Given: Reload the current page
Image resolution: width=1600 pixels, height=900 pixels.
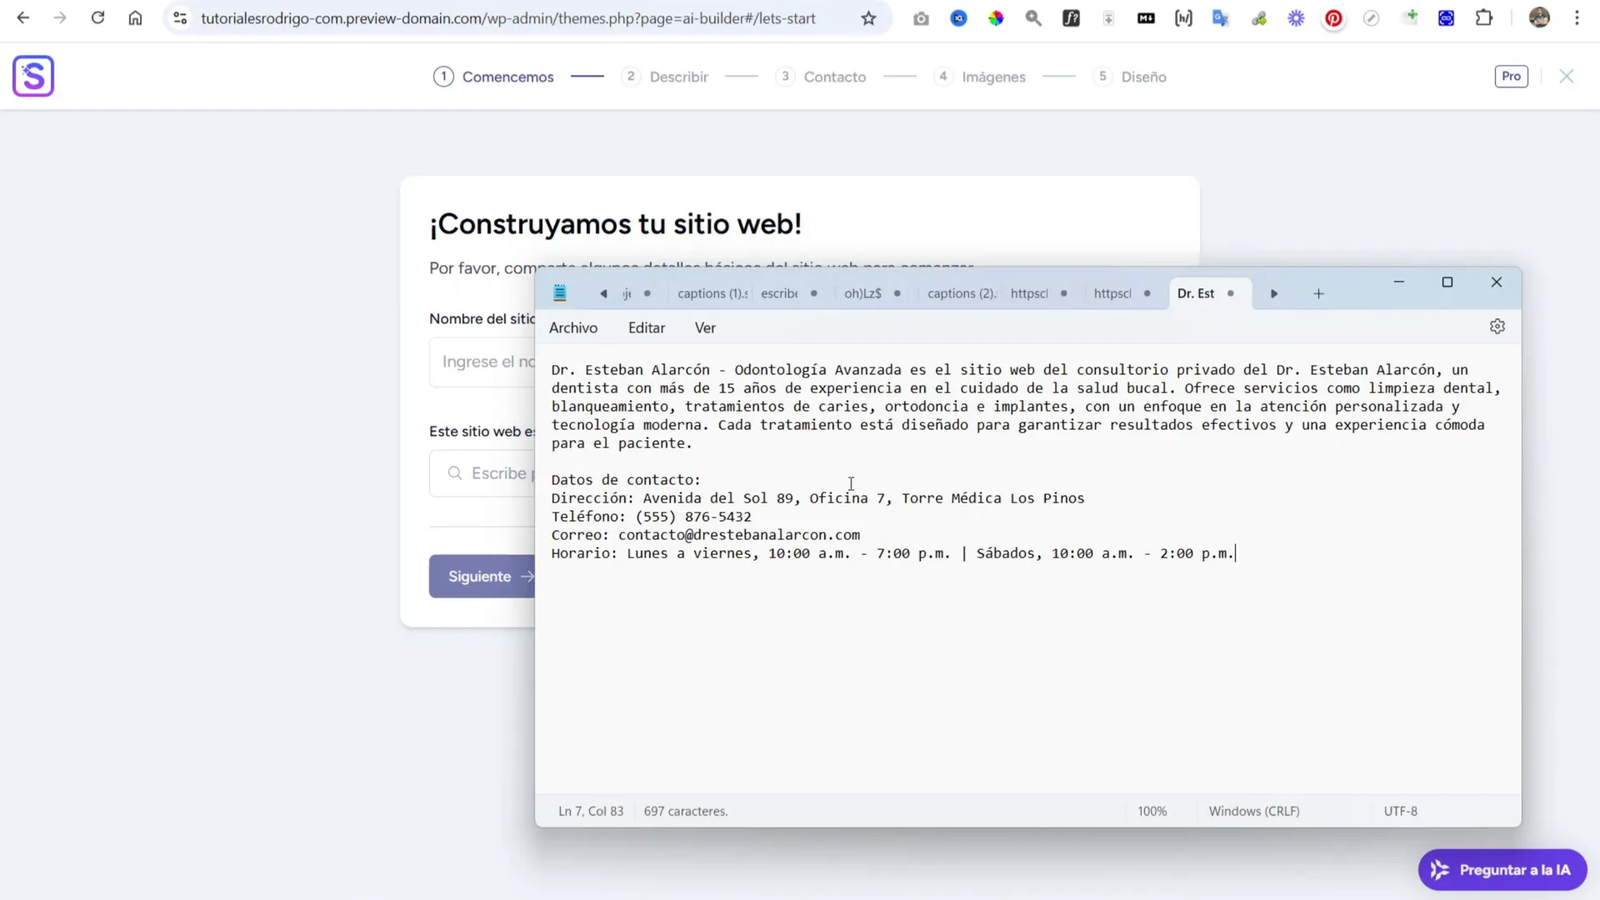Looking at the screenshot, I should pyautogui.click(x=97, y=18).
